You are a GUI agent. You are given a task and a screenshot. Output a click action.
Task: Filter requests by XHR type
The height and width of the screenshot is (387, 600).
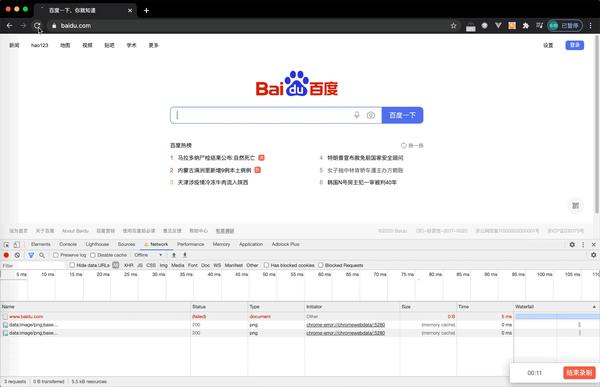129,265
